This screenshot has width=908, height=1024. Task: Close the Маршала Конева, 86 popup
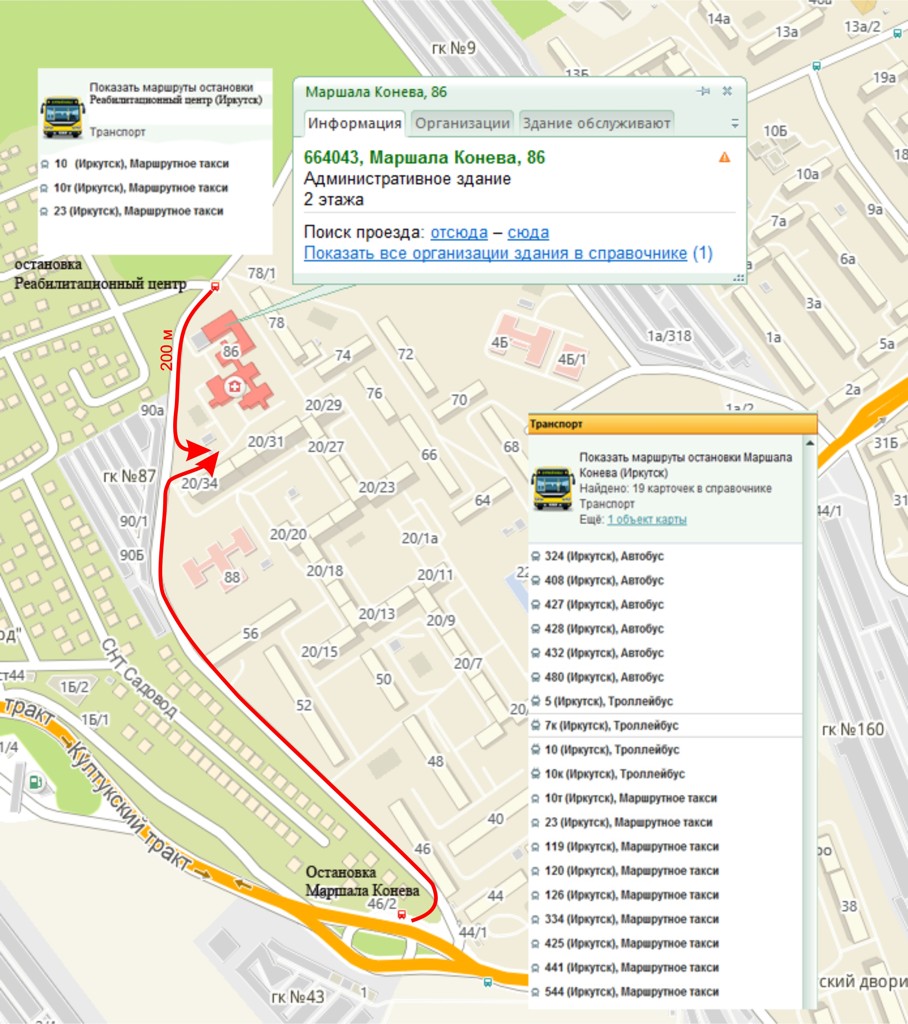[x=727, y=91]
